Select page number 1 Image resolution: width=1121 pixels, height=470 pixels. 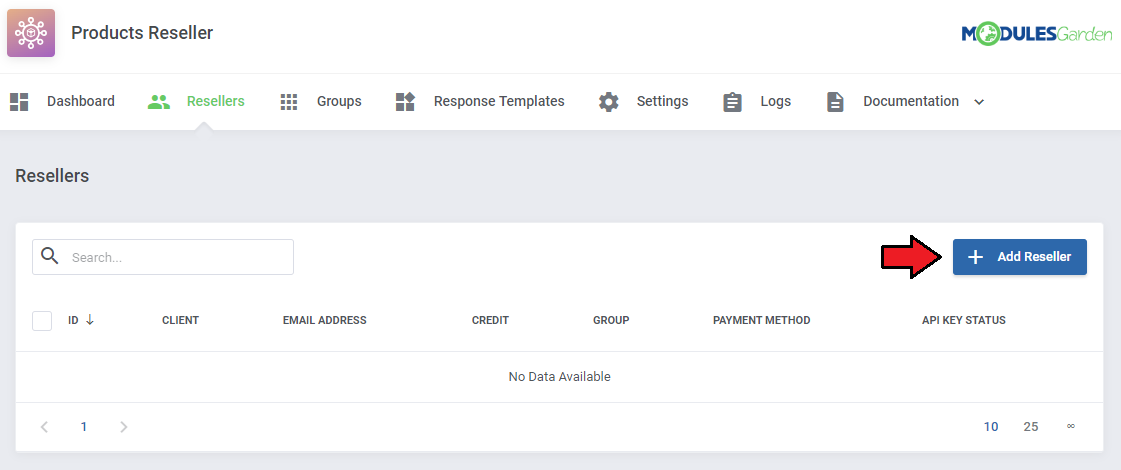tap(84, 427)
